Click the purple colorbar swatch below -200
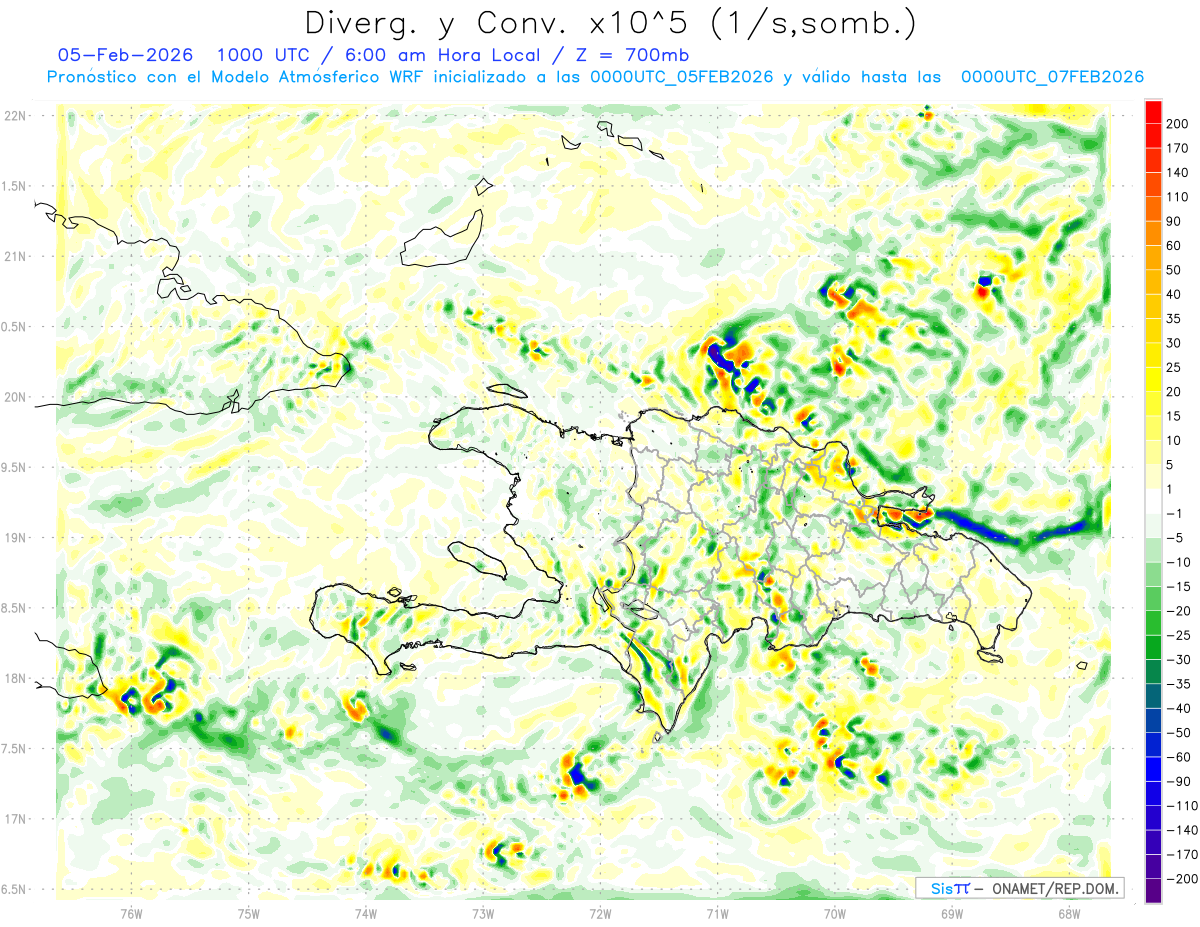 point(1153,890)
